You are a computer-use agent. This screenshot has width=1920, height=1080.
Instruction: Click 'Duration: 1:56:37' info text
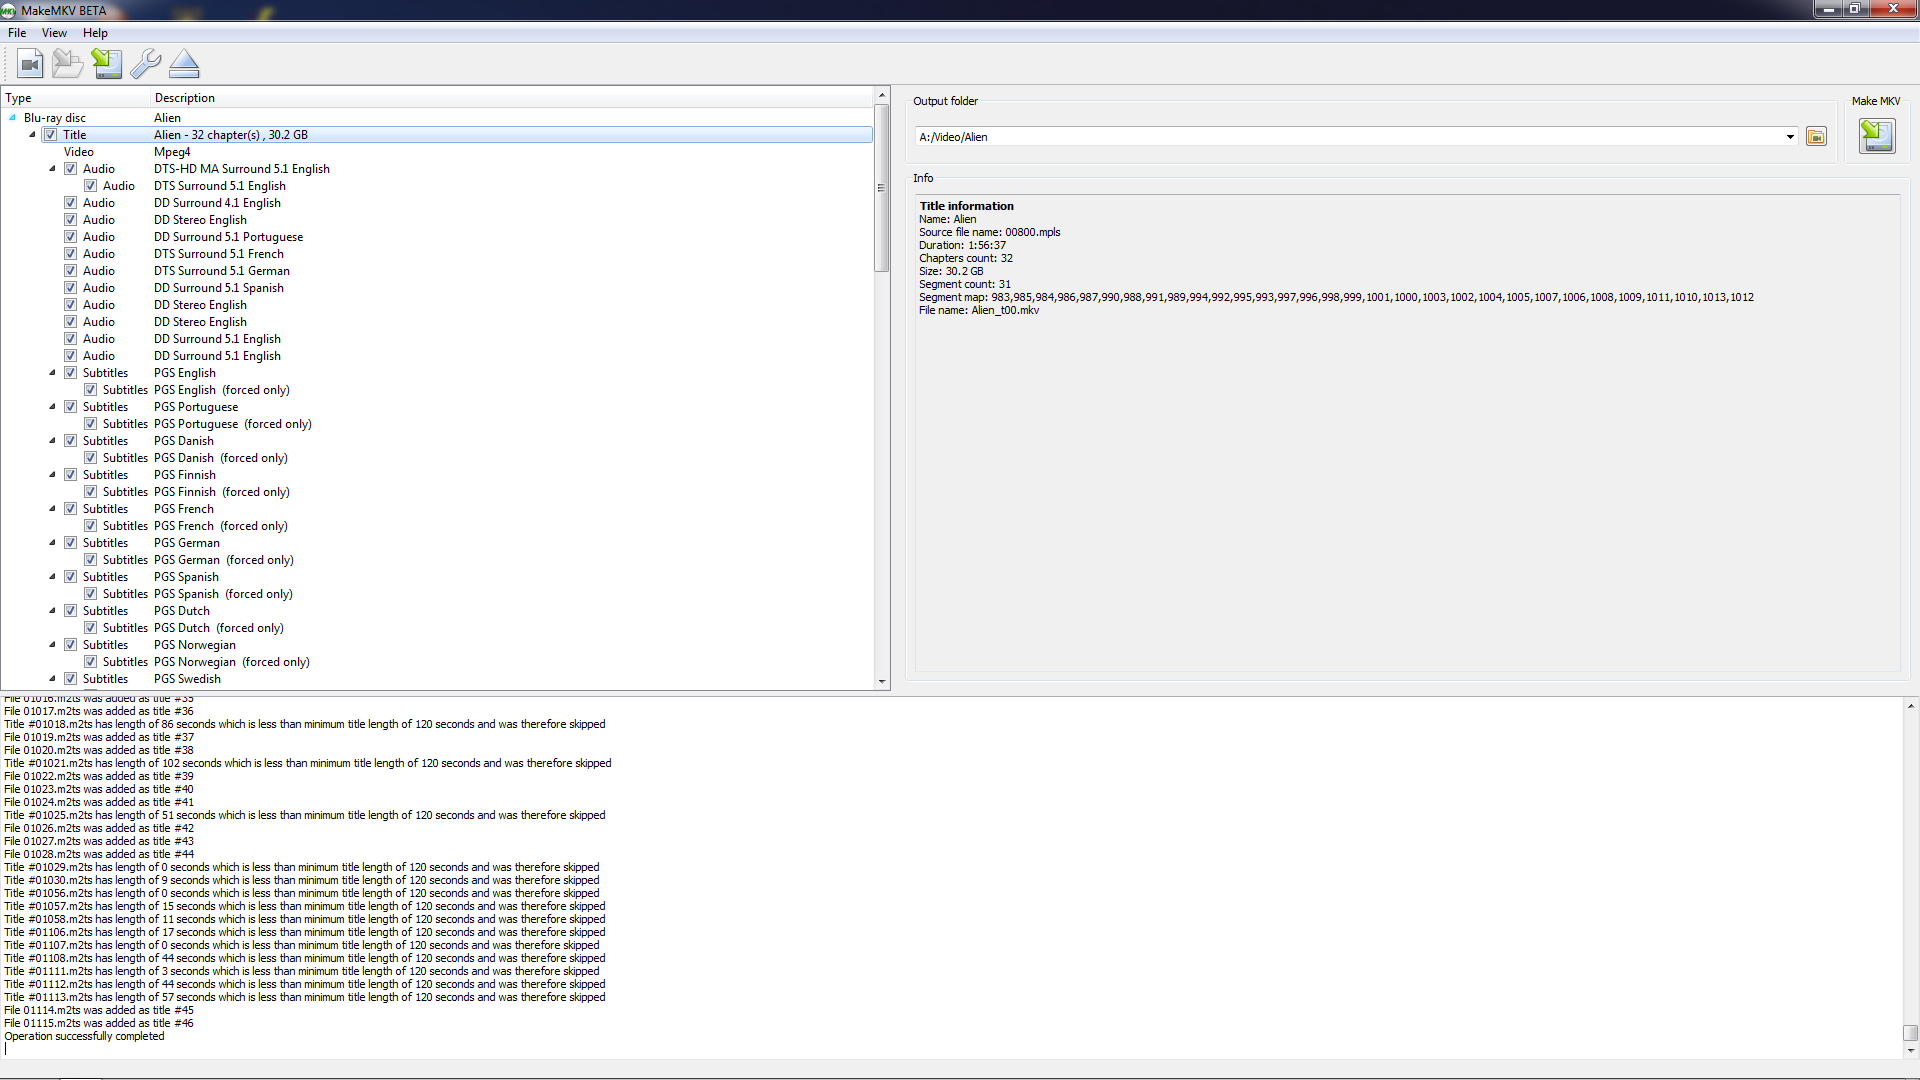coord(962,245)
